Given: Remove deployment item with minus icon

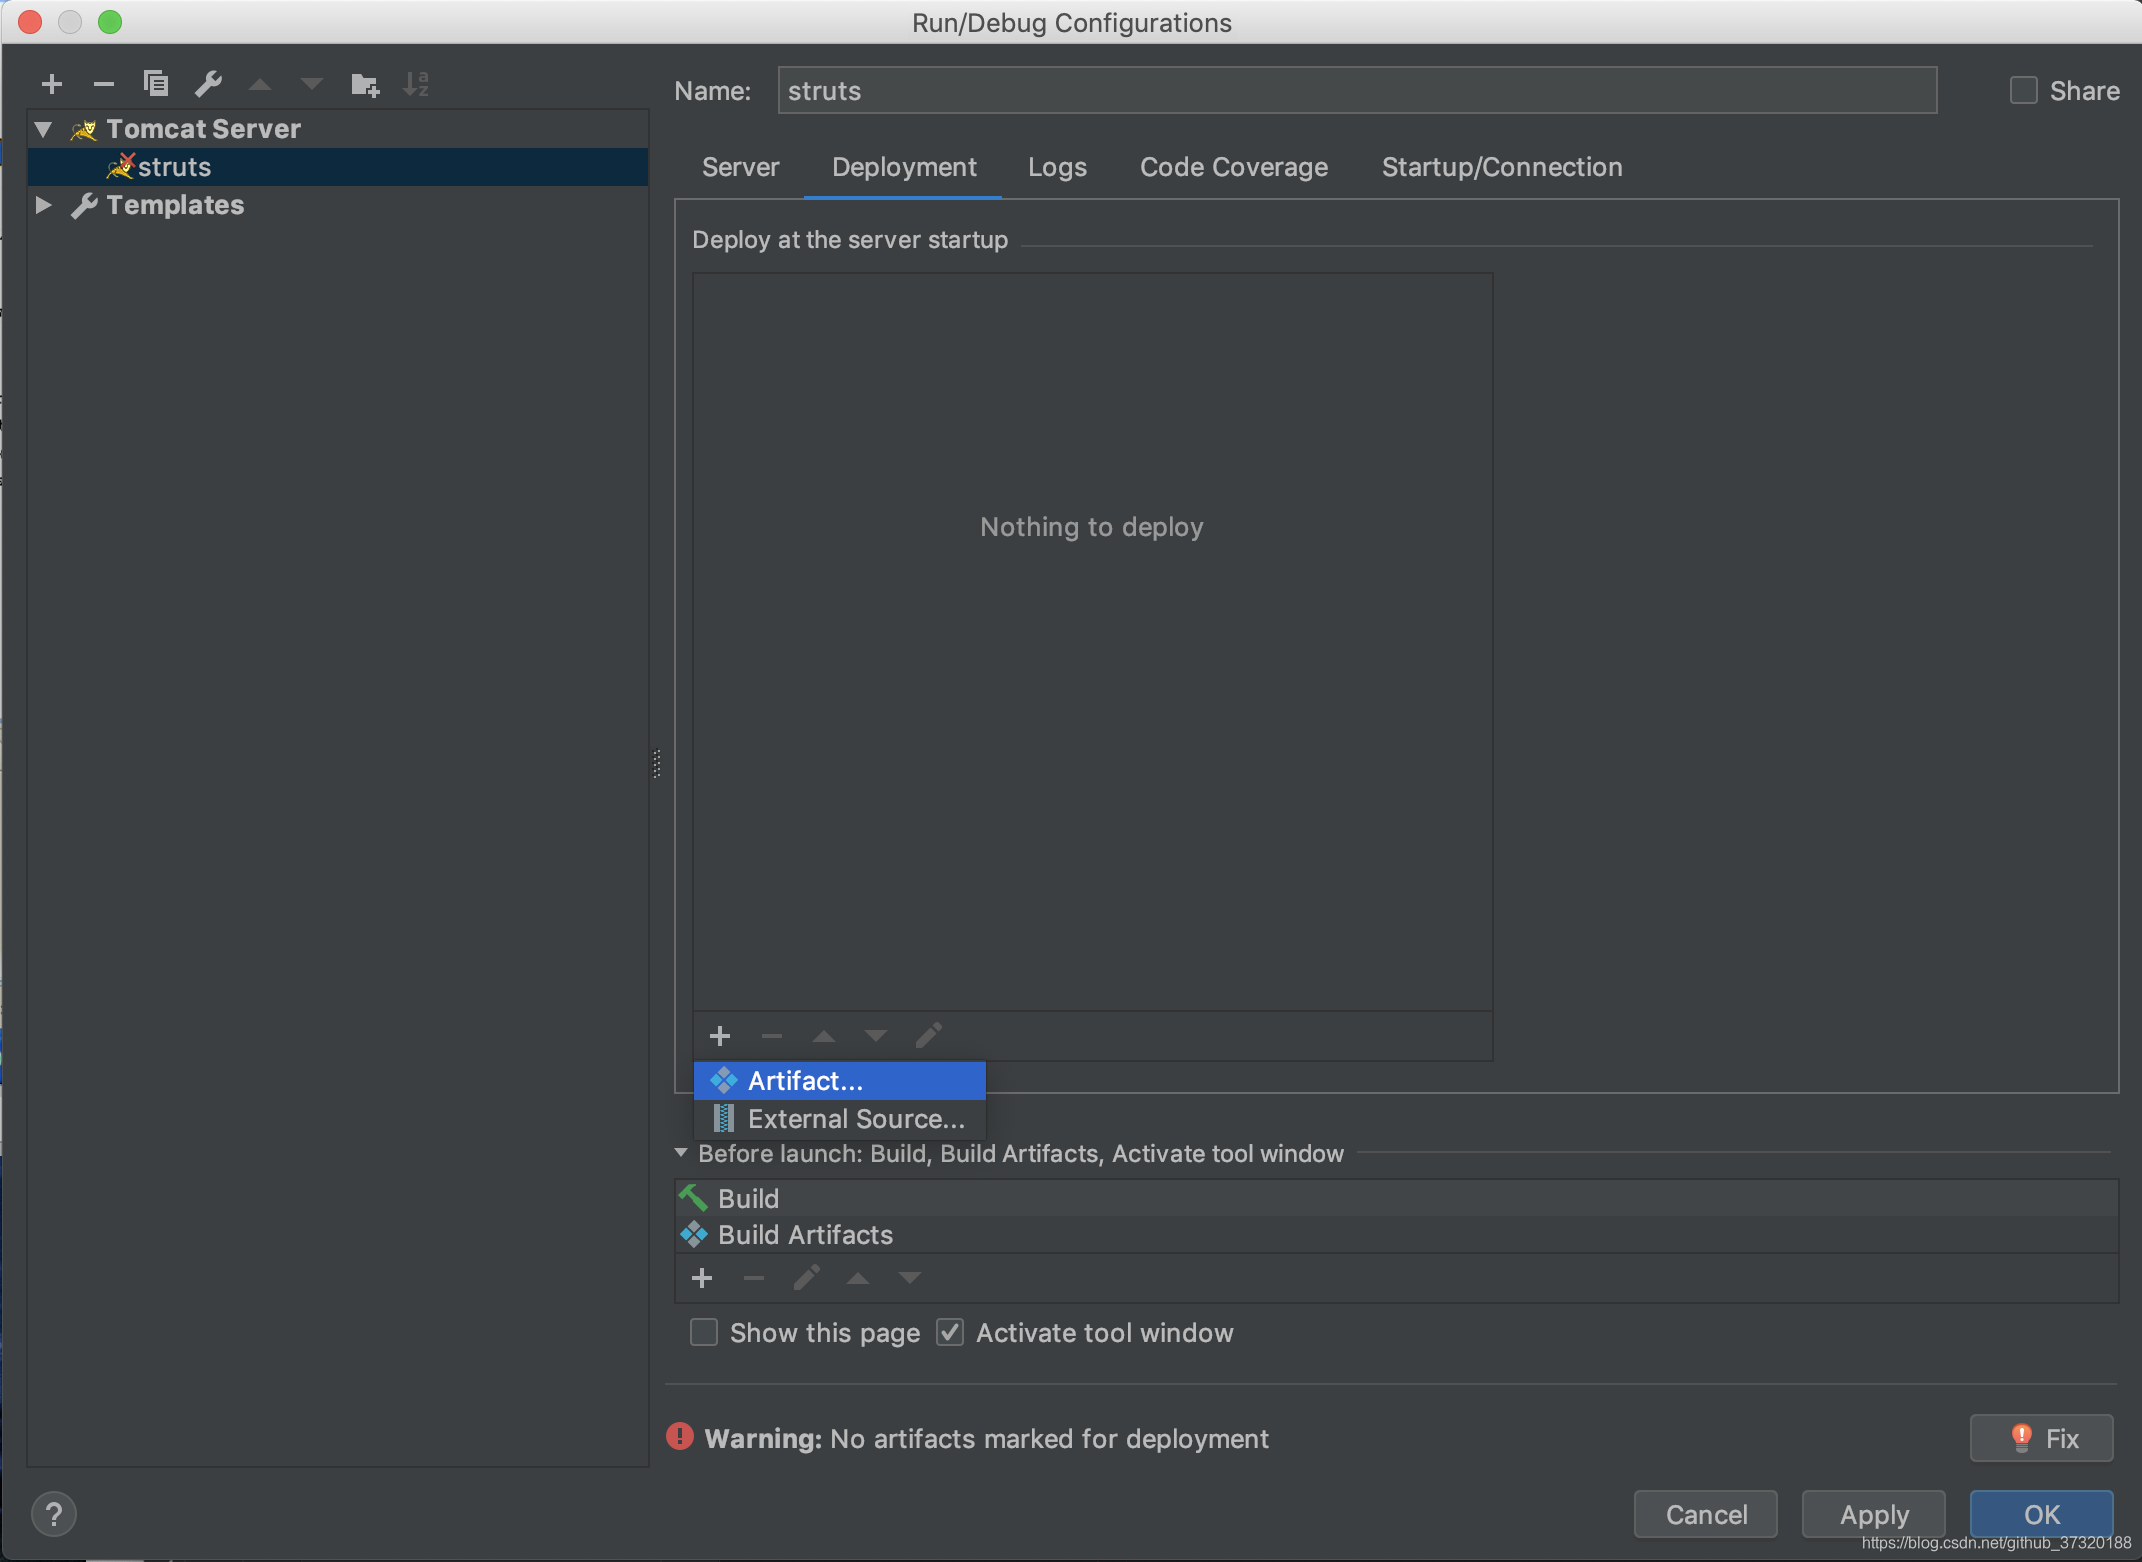Looking at the screenshot, I should pos(772,1036).
